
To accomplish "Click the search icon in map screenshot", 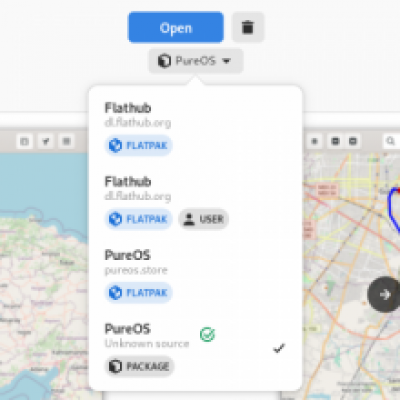I will tap(390, 141).
